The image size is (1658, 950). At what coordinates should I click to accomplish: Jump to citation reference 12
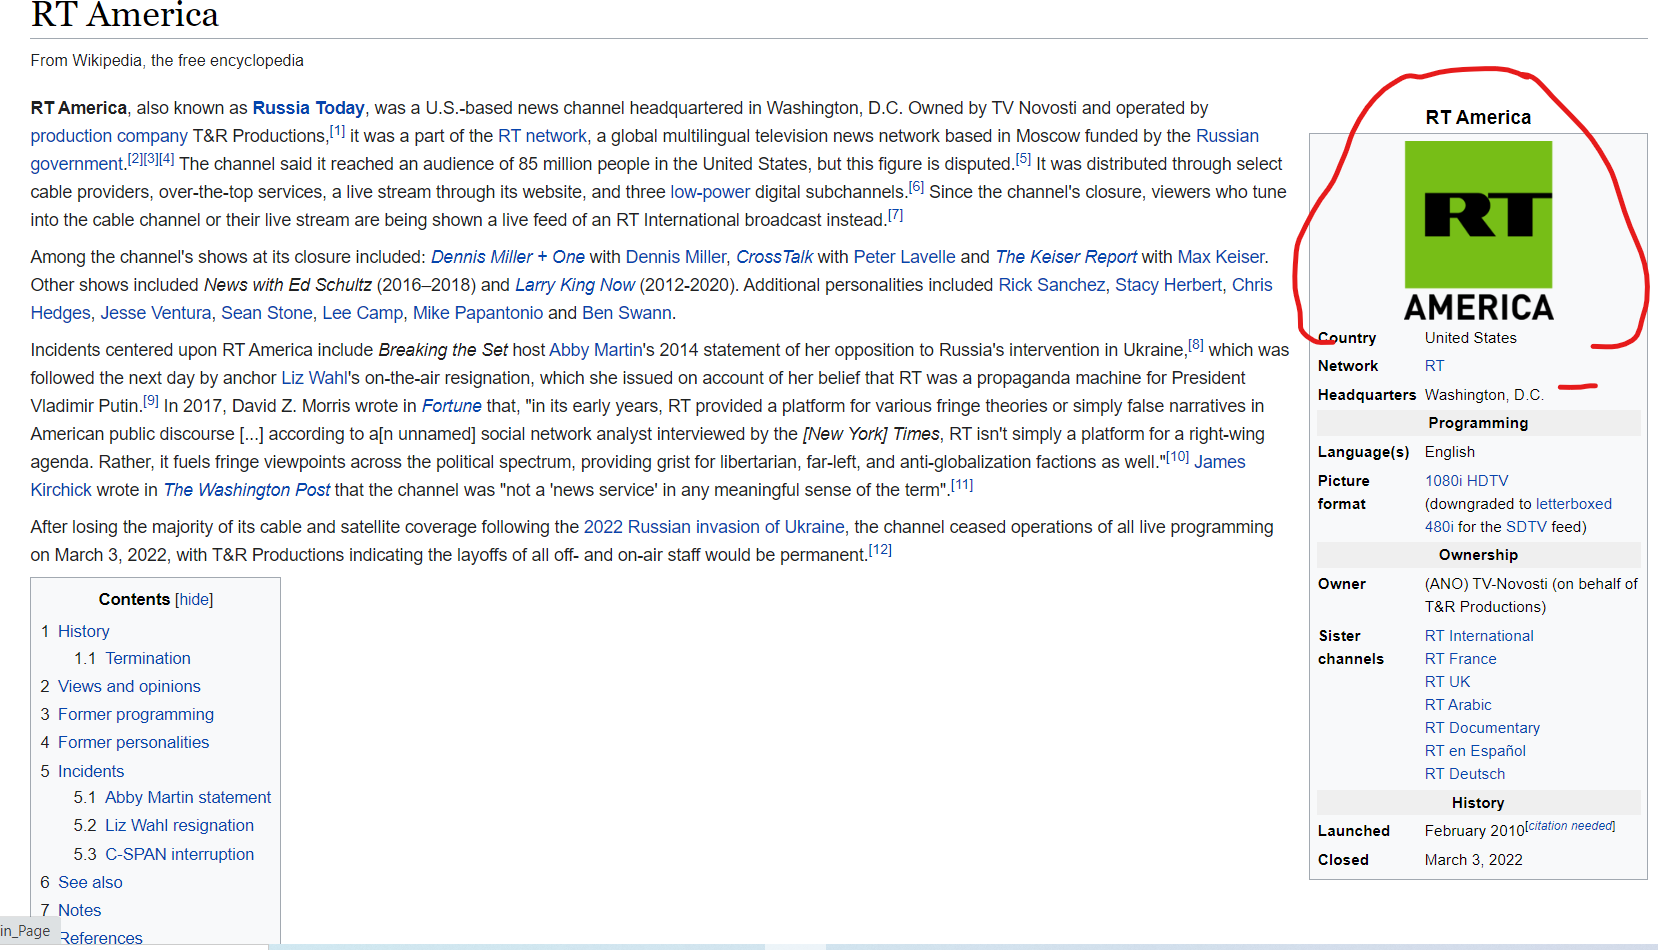click(x=880, y=549)
